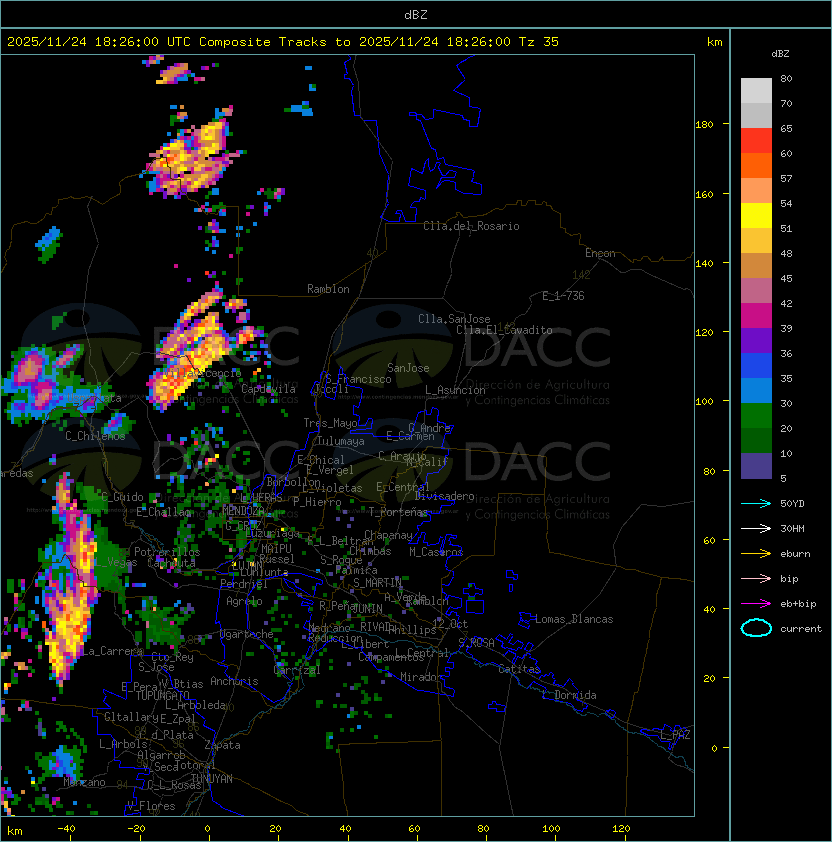Click the C_Chilenos map label

coord(95,436)
